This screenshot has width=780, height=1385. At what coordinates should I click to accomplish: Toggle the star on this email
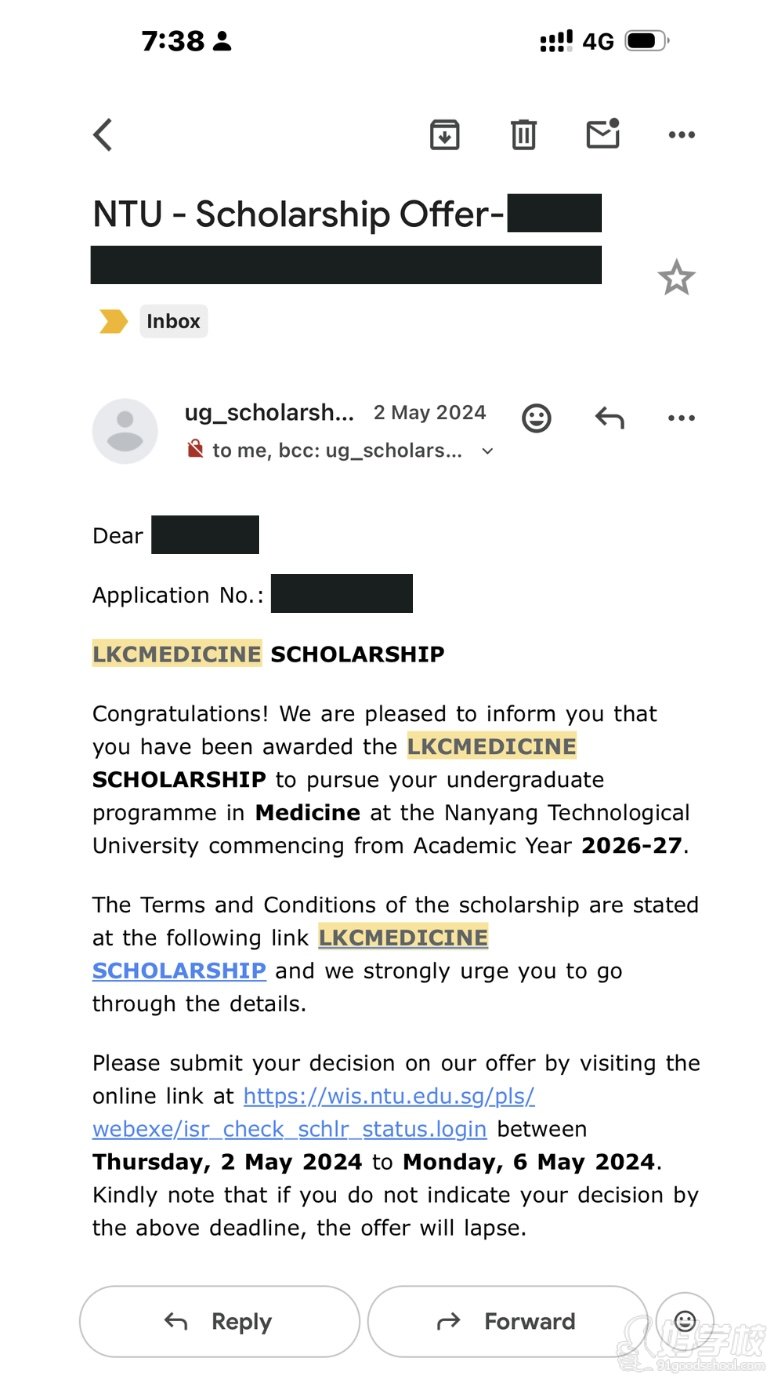click(676, 278)
